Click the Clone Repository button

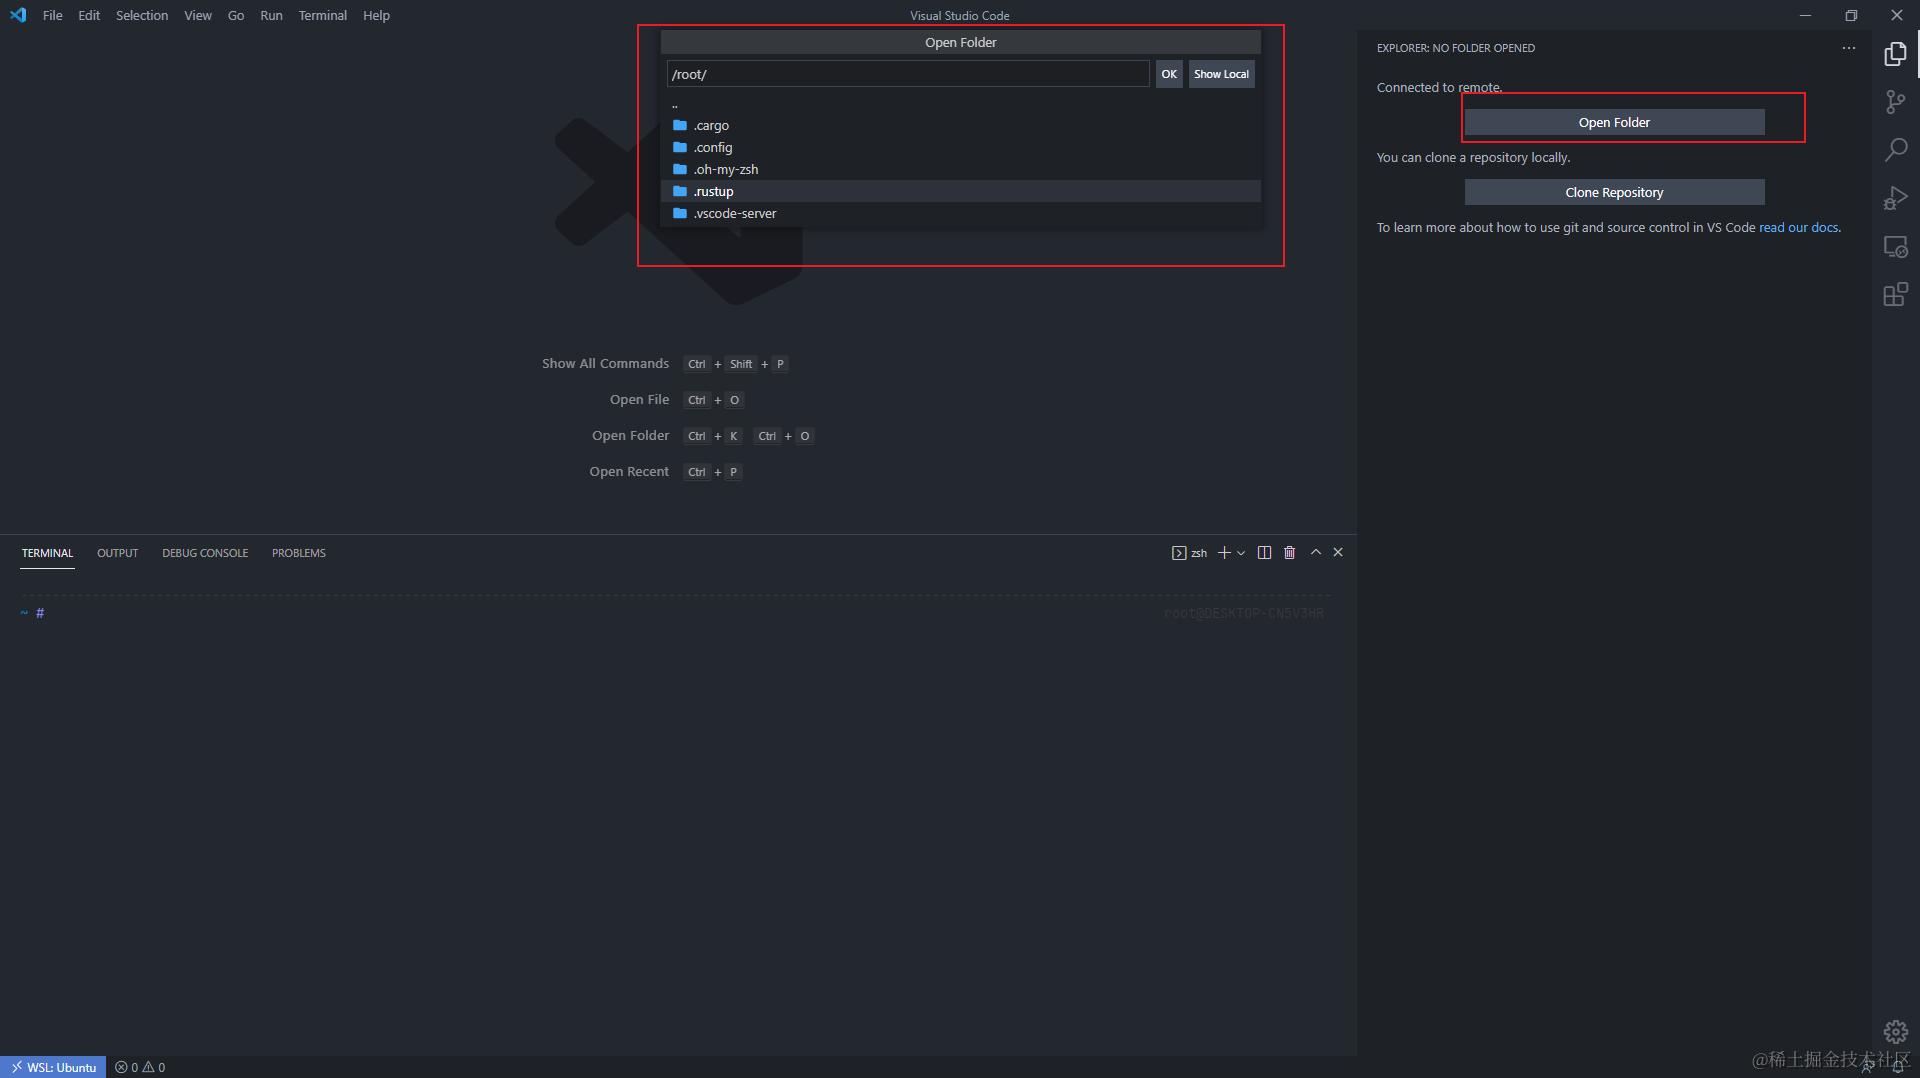click(1614, 192)
